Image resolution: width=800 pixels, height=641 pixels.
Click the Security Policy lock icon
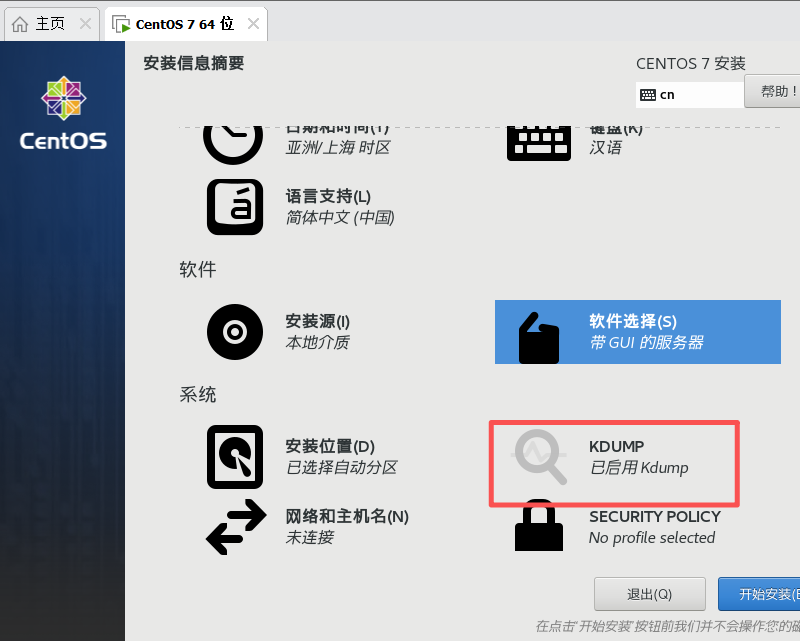tap(539, 526)
